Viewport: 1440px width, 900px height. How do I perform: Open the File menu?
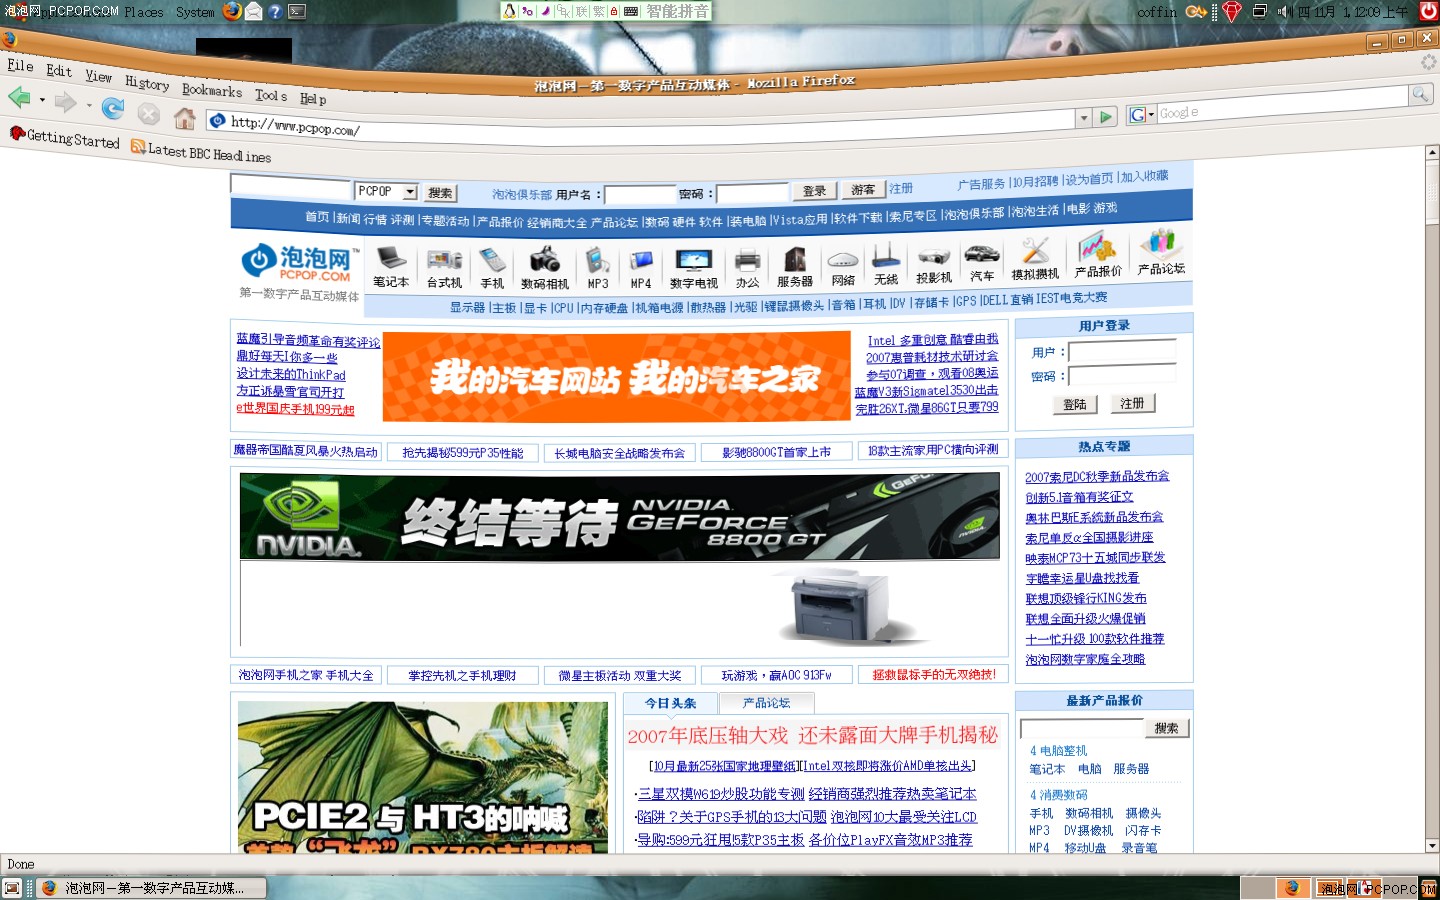tap(20, 65)
